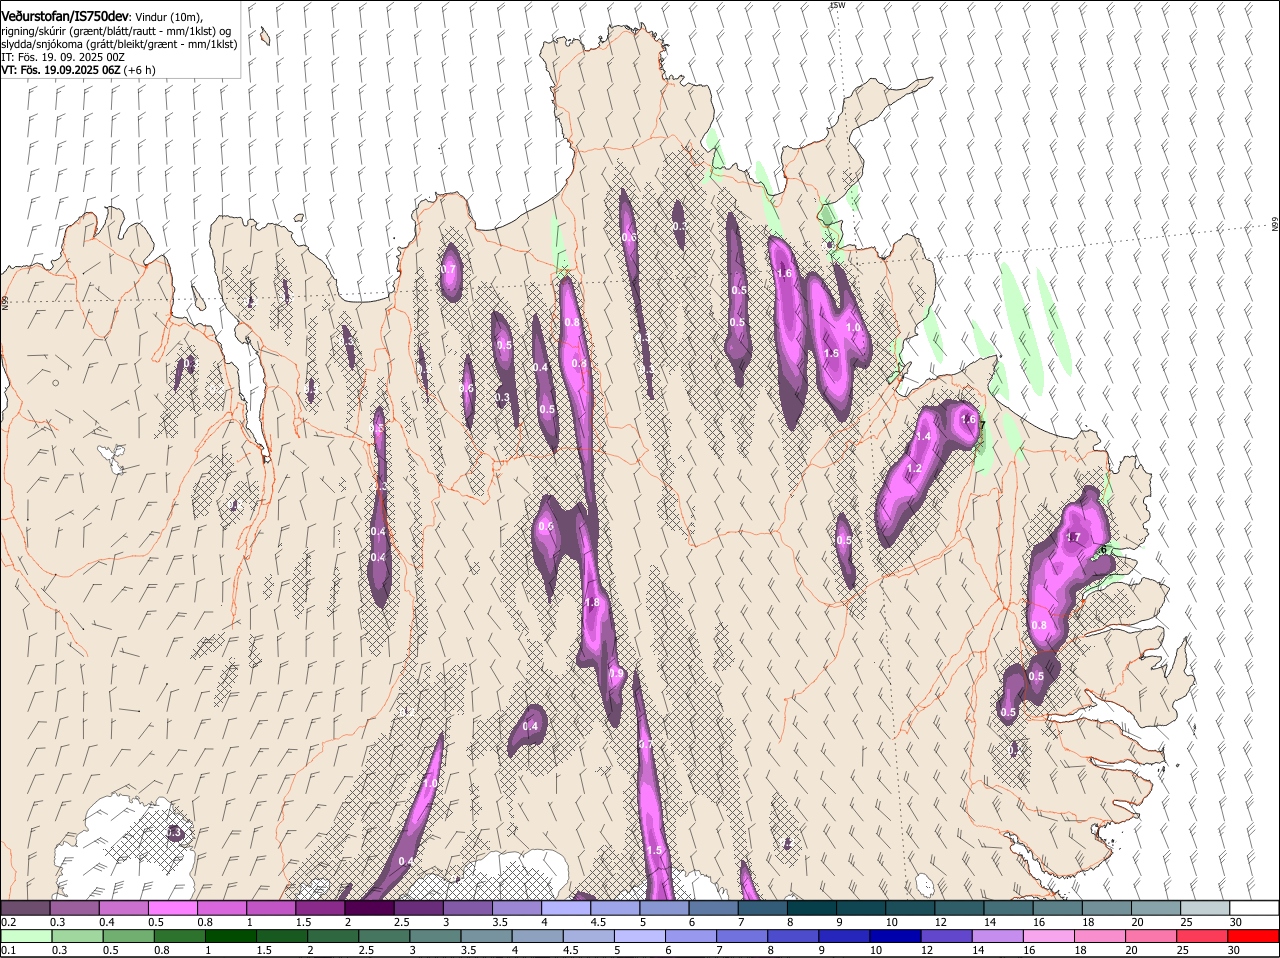This screenshot has height=958, width=1280.
Task: Click the 6–7 periwinkle swatch in the lower legend row
Action: pyautogui.click(x=691, y=936)
